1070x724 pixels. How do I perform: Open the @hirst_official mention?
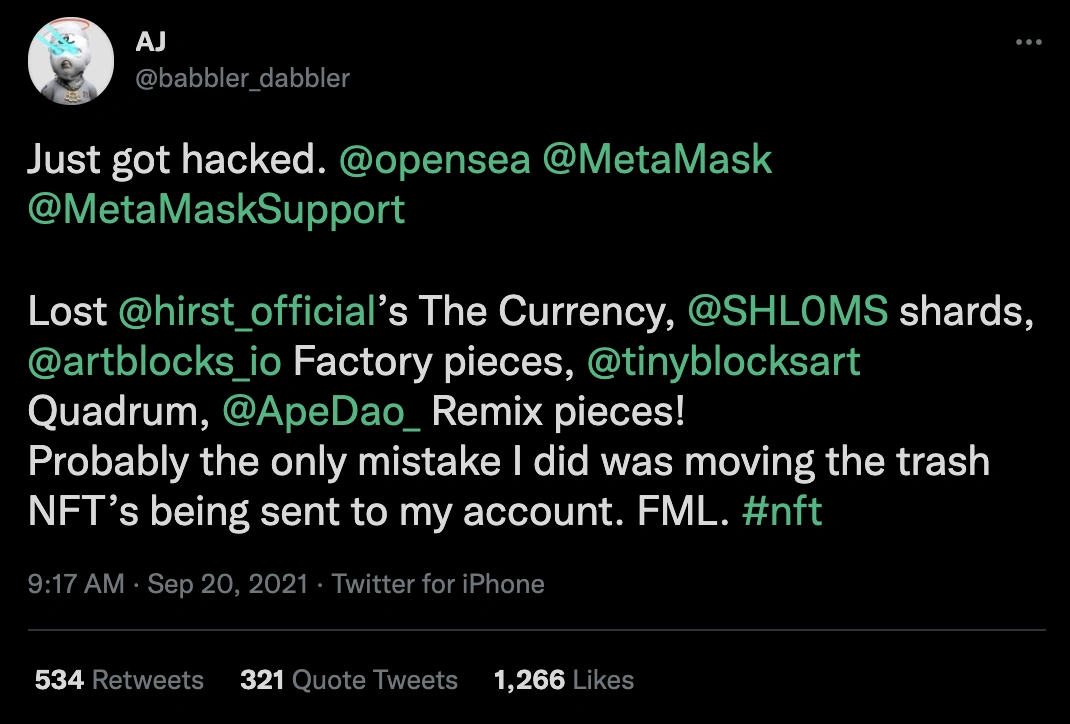point(247,312)
